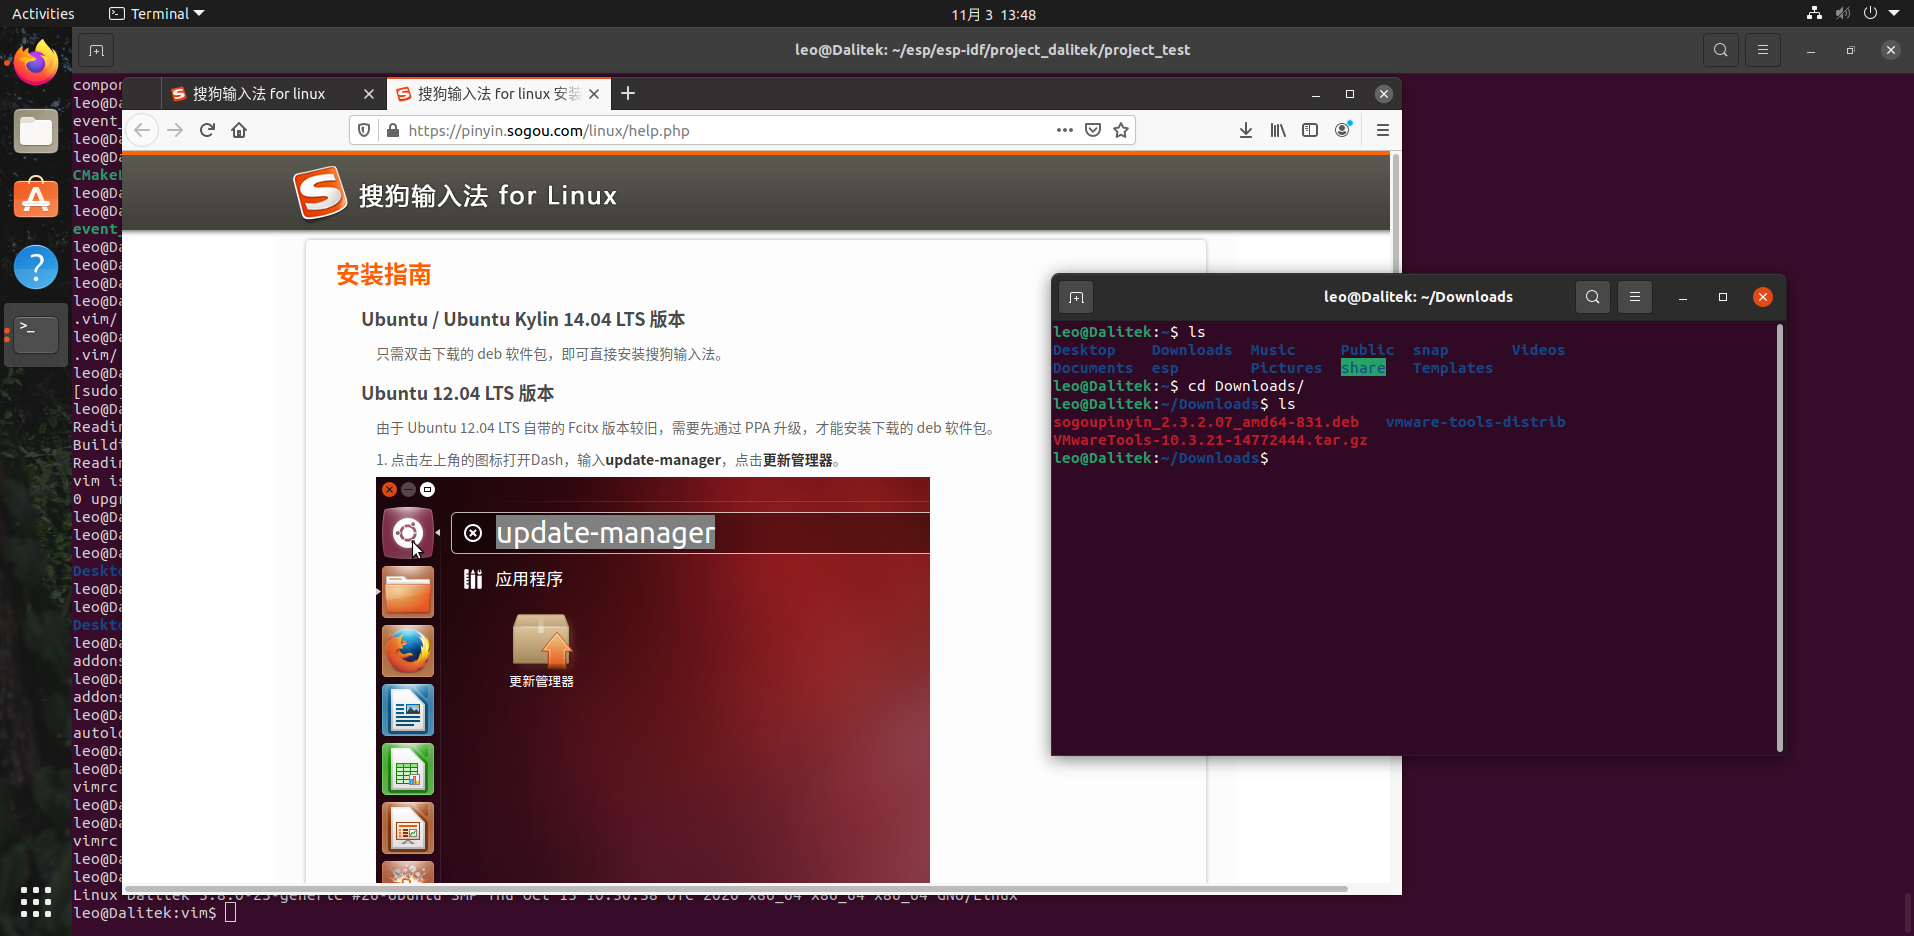Click the power icon in the top bar

pos(1870,13)
